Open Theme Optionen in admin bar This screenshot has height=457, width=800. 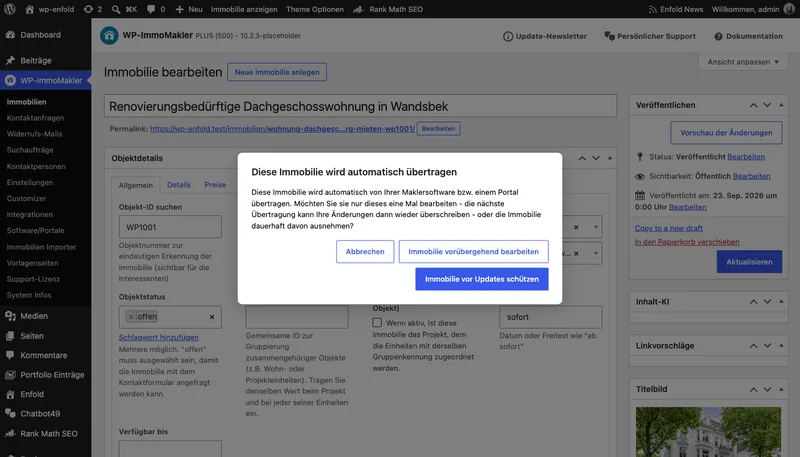pyautogui.click(x=315, y=9)
